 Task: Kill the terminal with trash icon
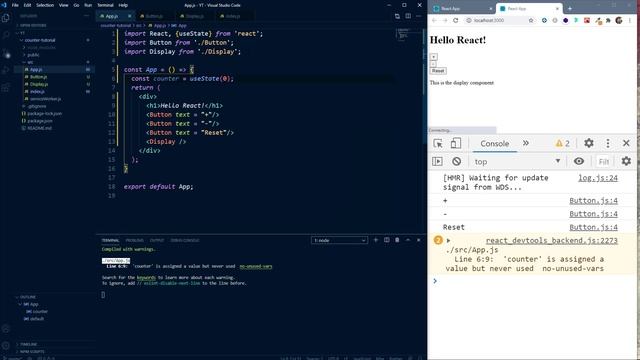coord(397,240)
